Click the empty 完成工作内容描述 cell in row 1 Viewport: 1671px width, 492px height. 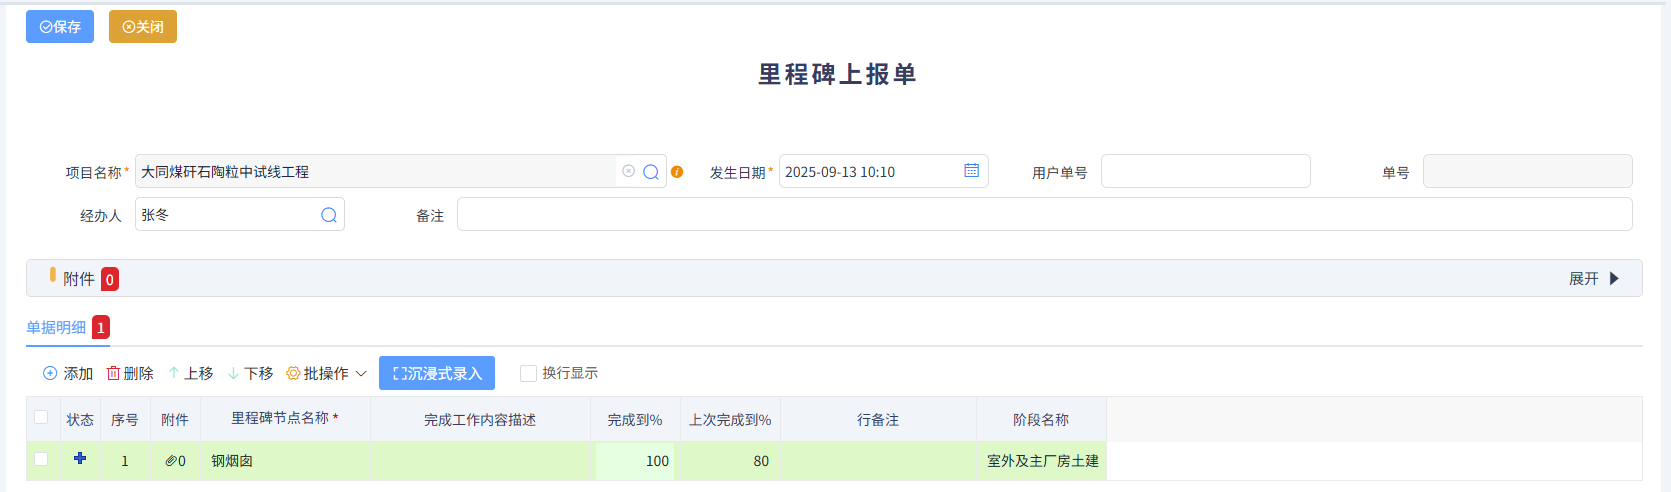(480, 461)
